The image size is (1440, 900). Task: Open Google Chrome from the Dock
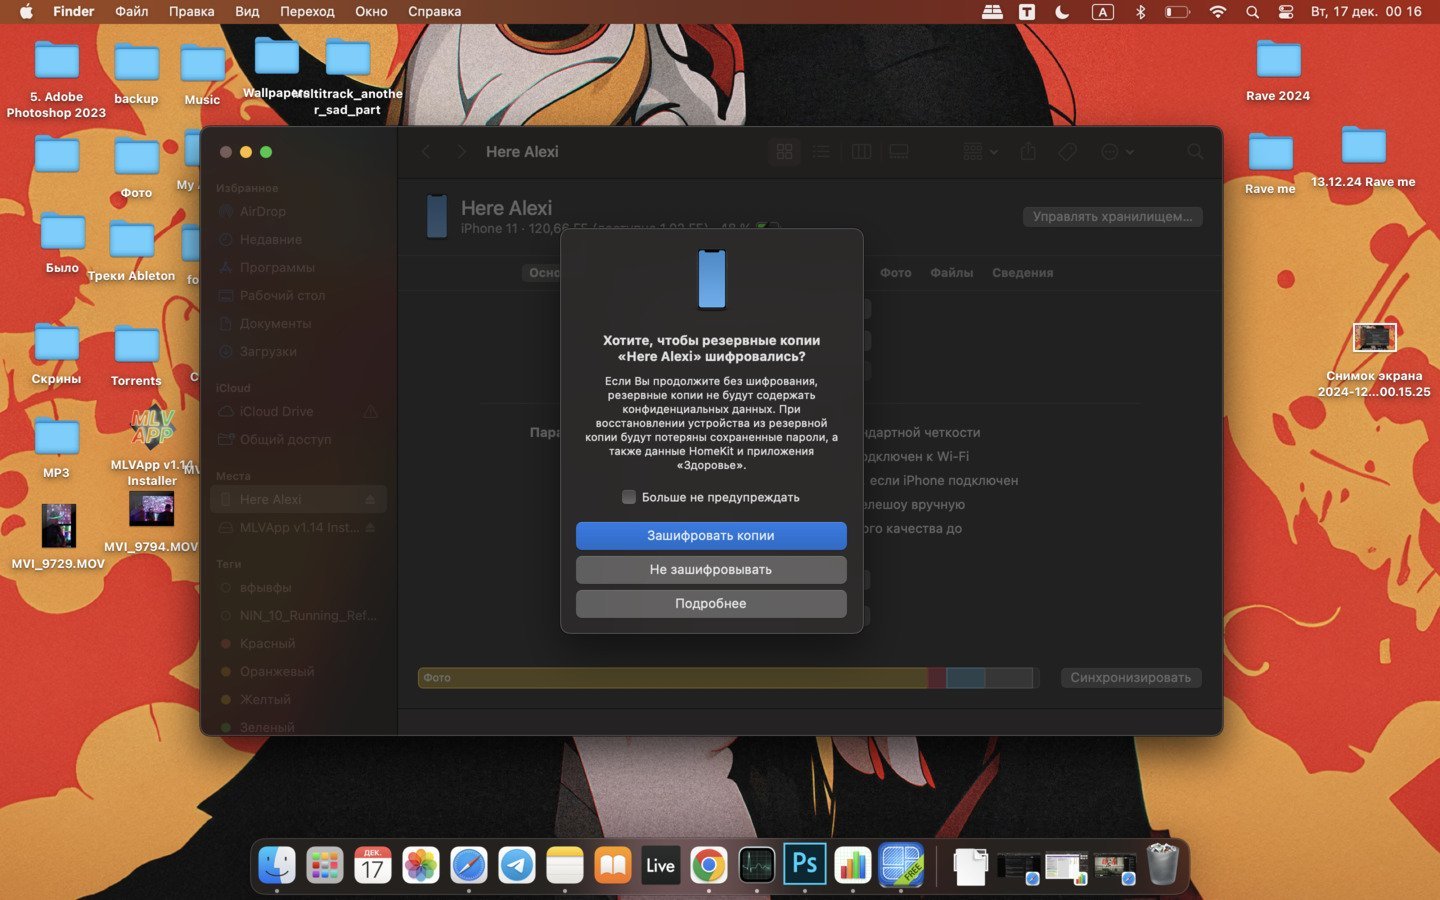pyautogui.click(x=709, y=866)
